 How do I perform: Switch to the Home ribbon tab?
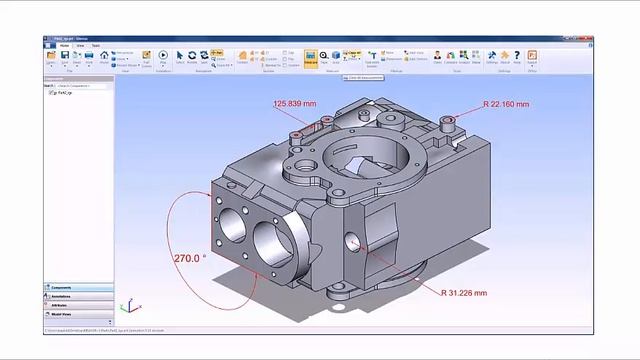pos(64,46)
